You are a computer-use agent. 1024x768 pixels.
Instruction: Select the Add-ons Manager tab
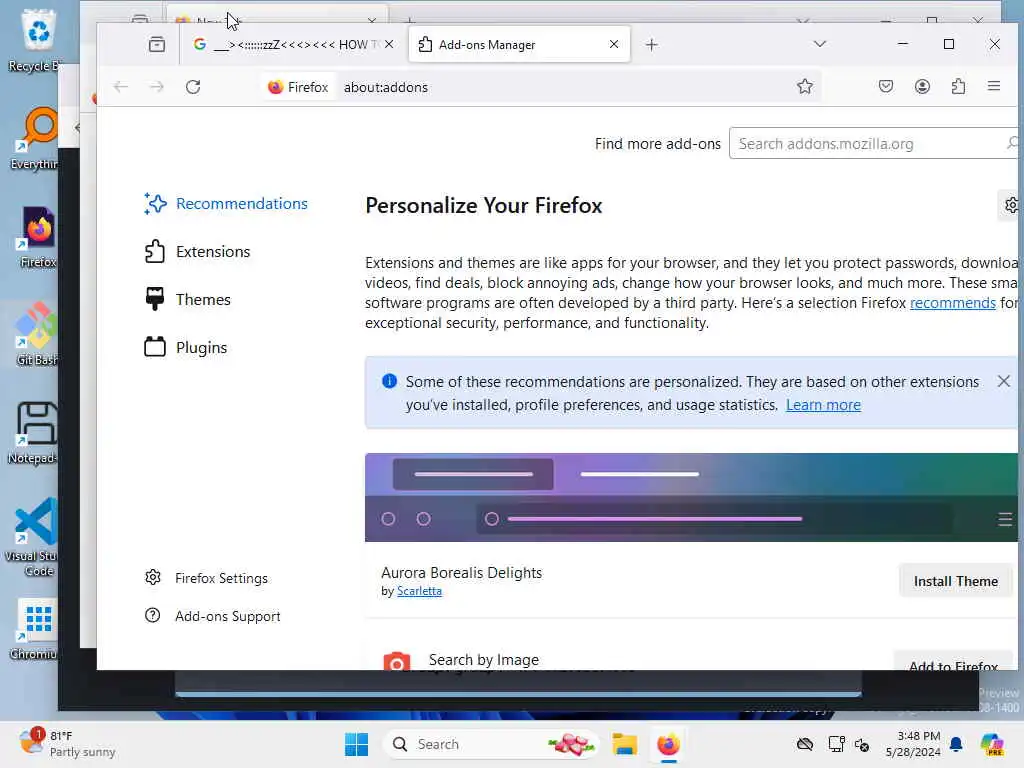pyautogui.click(x=519, y=44)
